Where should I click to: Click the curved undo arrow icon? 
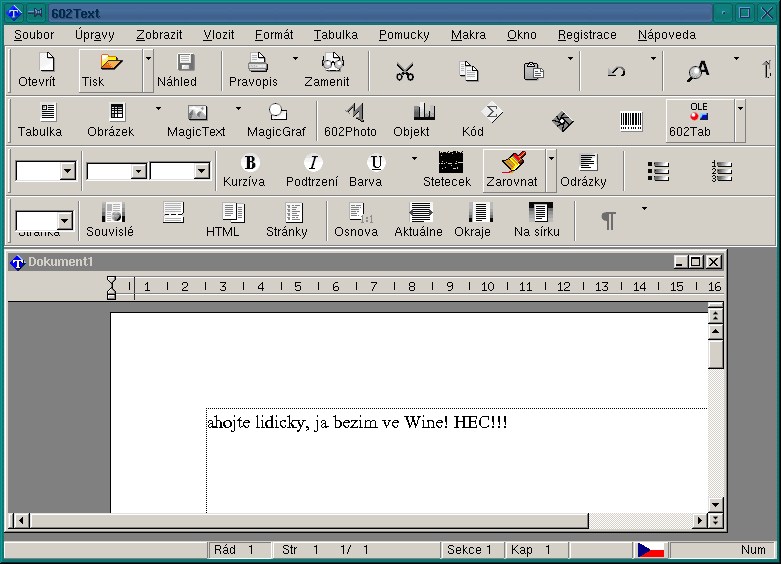617,72
